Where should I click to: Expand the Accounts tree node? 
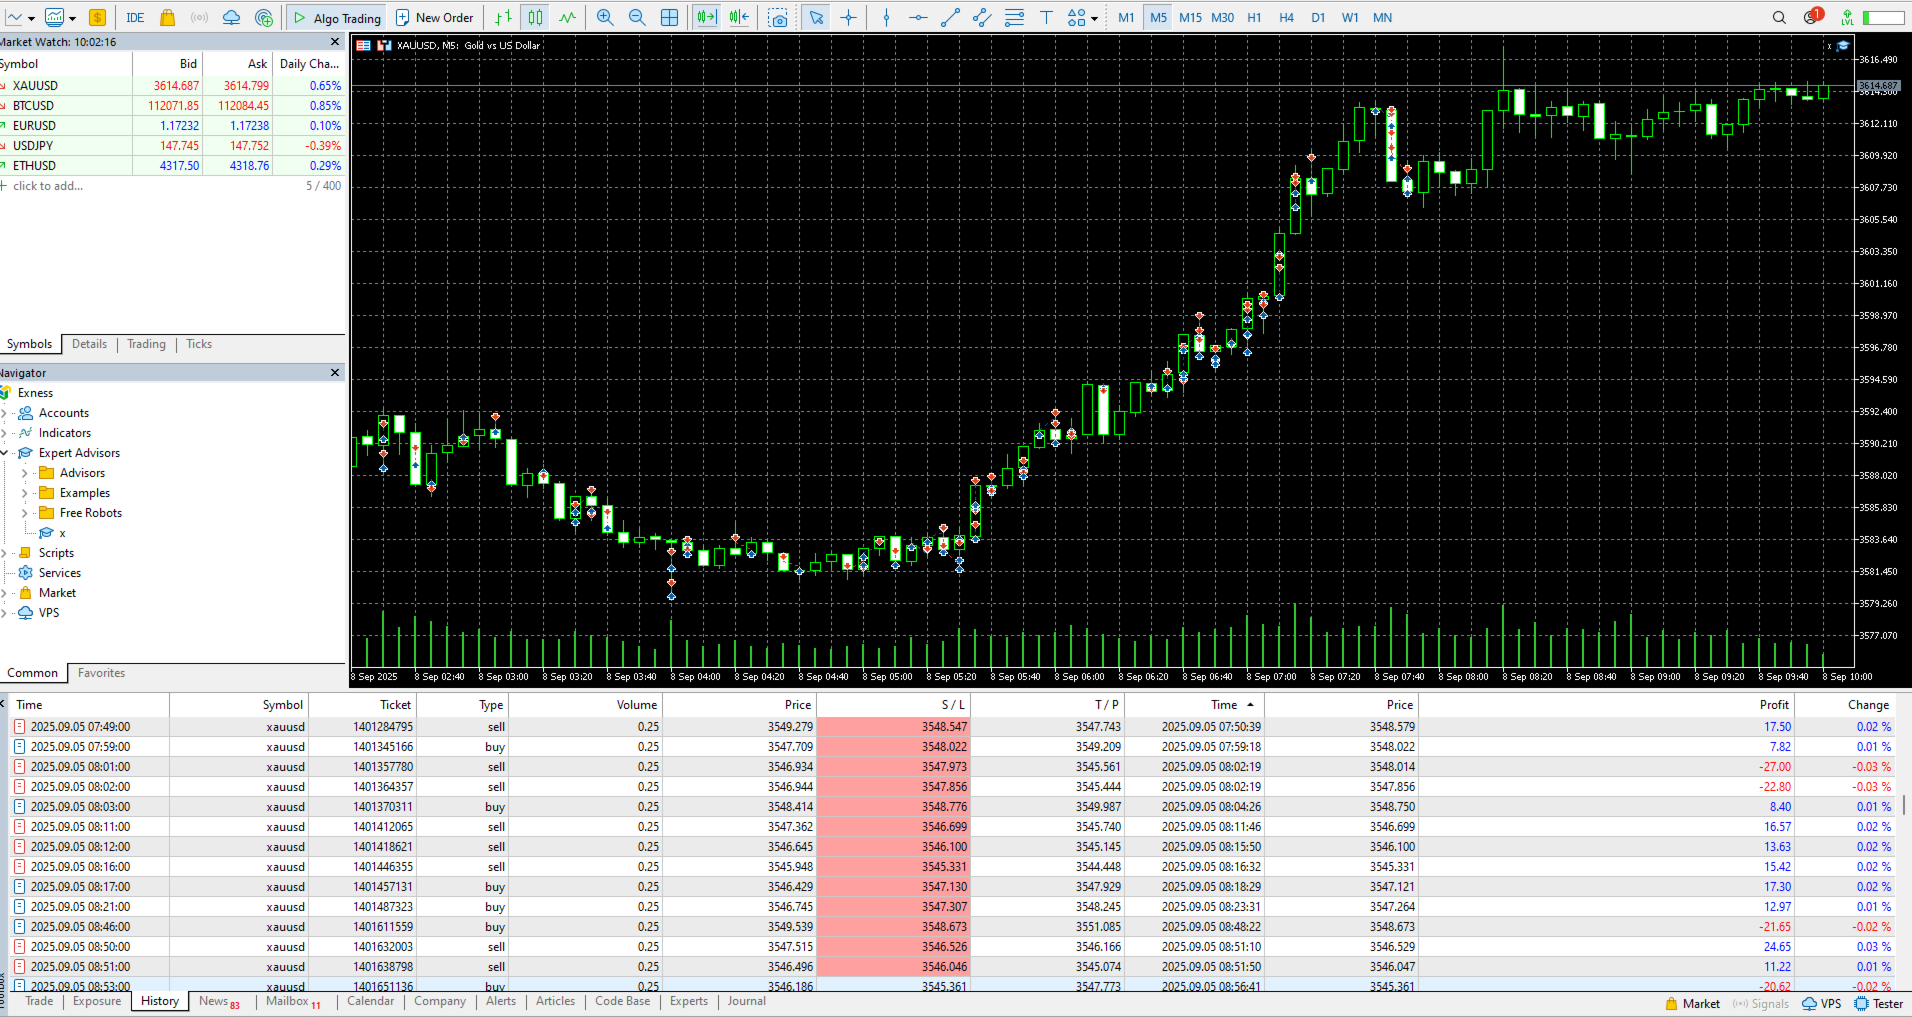pos(4,413)
